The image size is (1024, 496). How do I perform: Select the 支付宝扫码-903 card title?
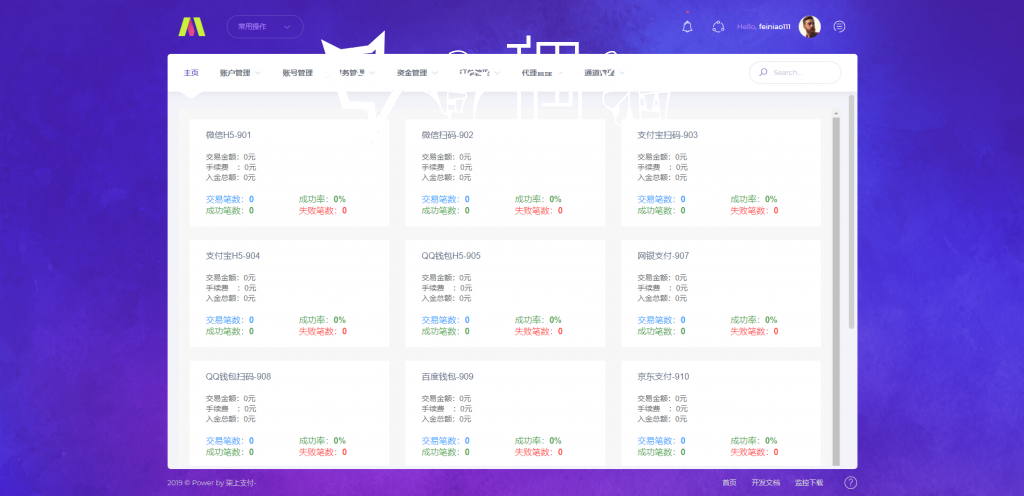[667, 135]
